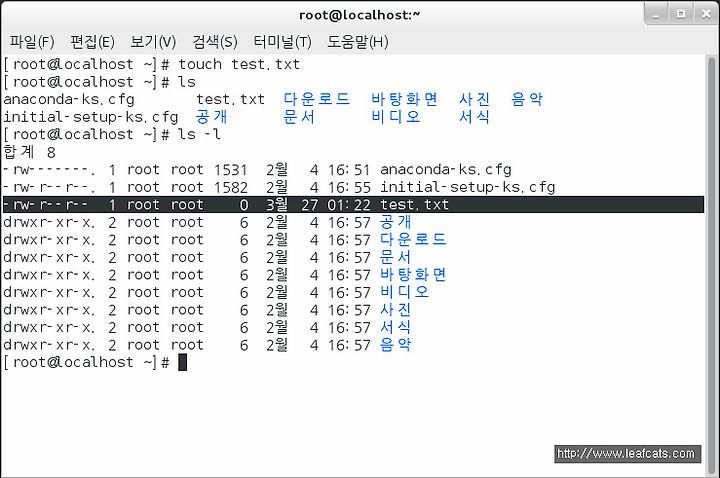Open the 검색(S) menu
The height and width of the screenshot is (478, 720).
(214, 42)
